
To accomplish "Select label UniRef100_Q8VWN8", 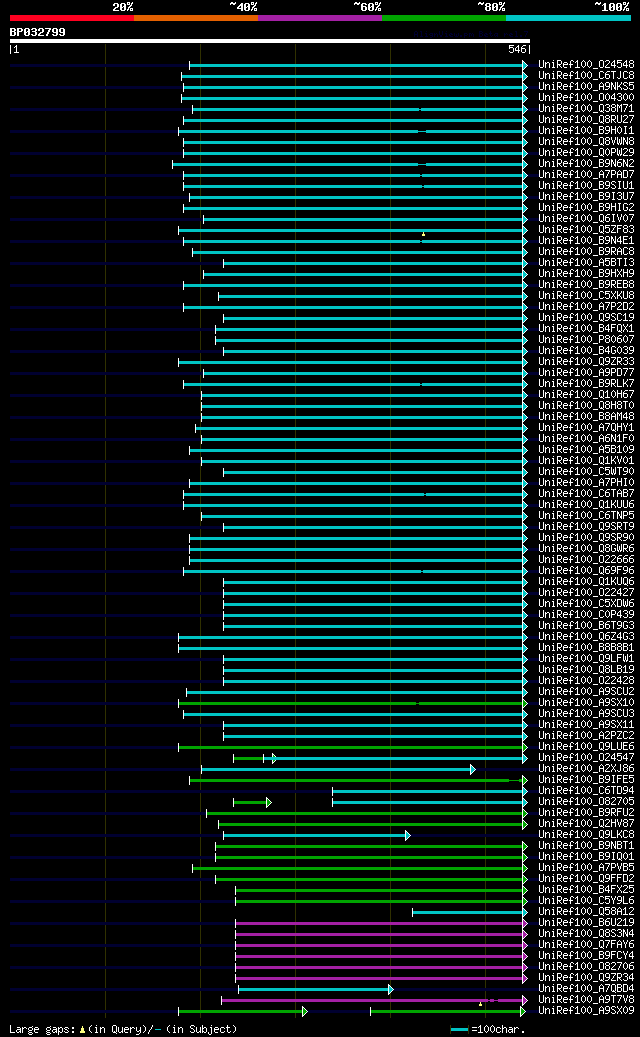I will (x=586, y=142).
